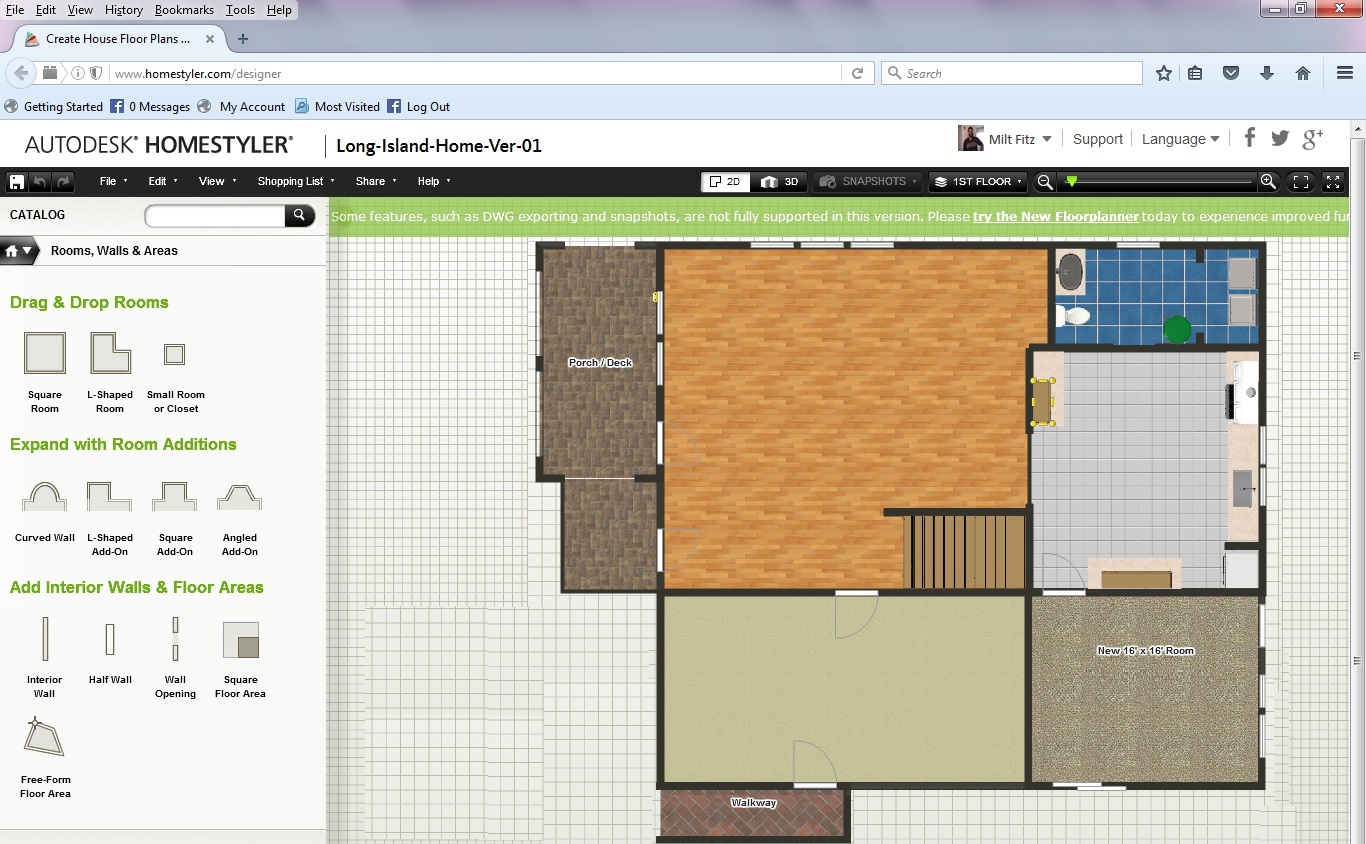Image resolution: width=1366 pixels, height=844 pixels.
Task: Click the Save floppy disk icon
Action: [x=16, y=182]
